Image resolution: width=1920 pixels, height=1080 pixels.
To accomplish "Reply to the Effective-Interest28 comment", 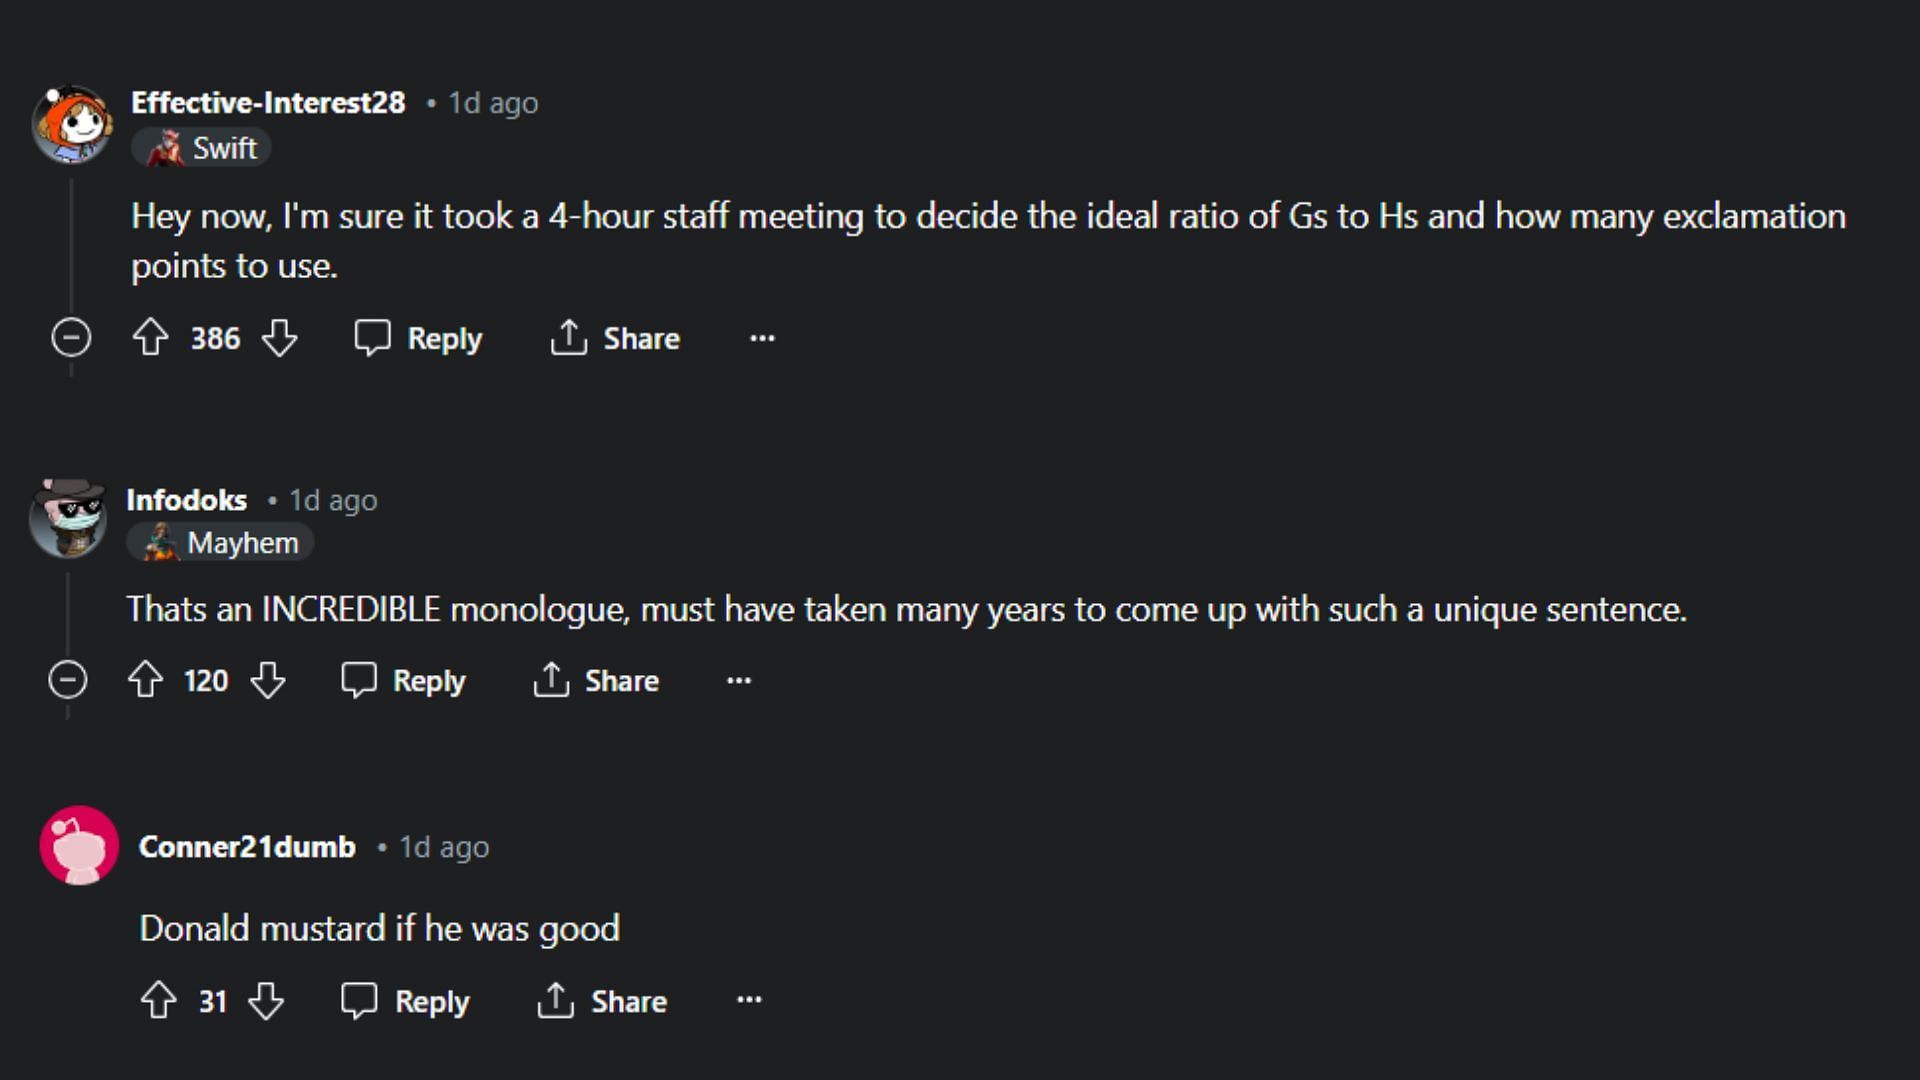I will tap(418, 338).
